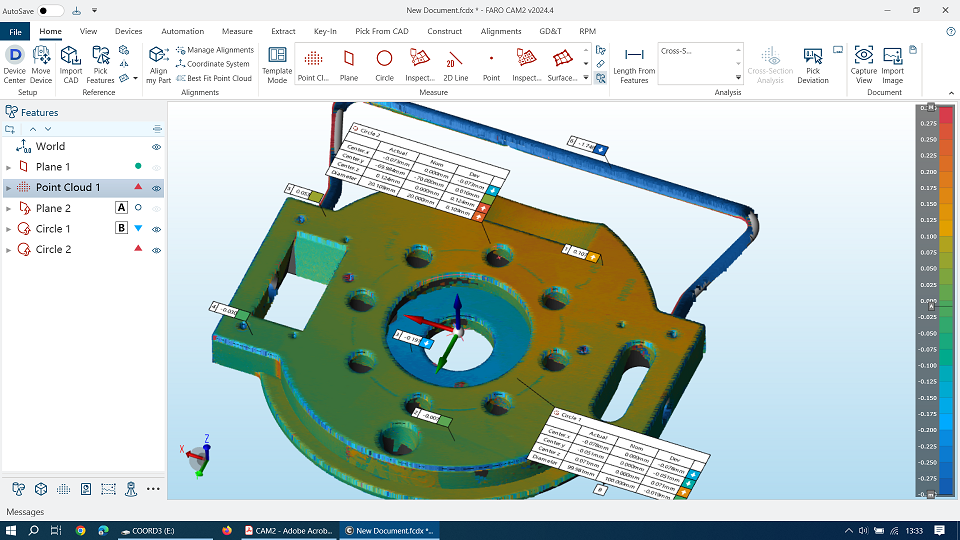Move selected feature up with arrow
The width and height of the screenshot is (960, 540).
coord(33,129)
